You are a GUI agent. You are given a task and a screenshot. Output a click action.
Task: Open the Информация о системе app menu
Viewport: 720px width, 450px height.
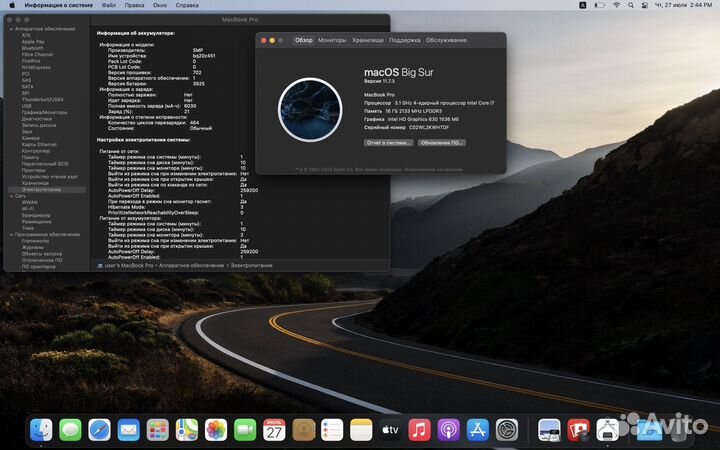(x=58, y=5)
